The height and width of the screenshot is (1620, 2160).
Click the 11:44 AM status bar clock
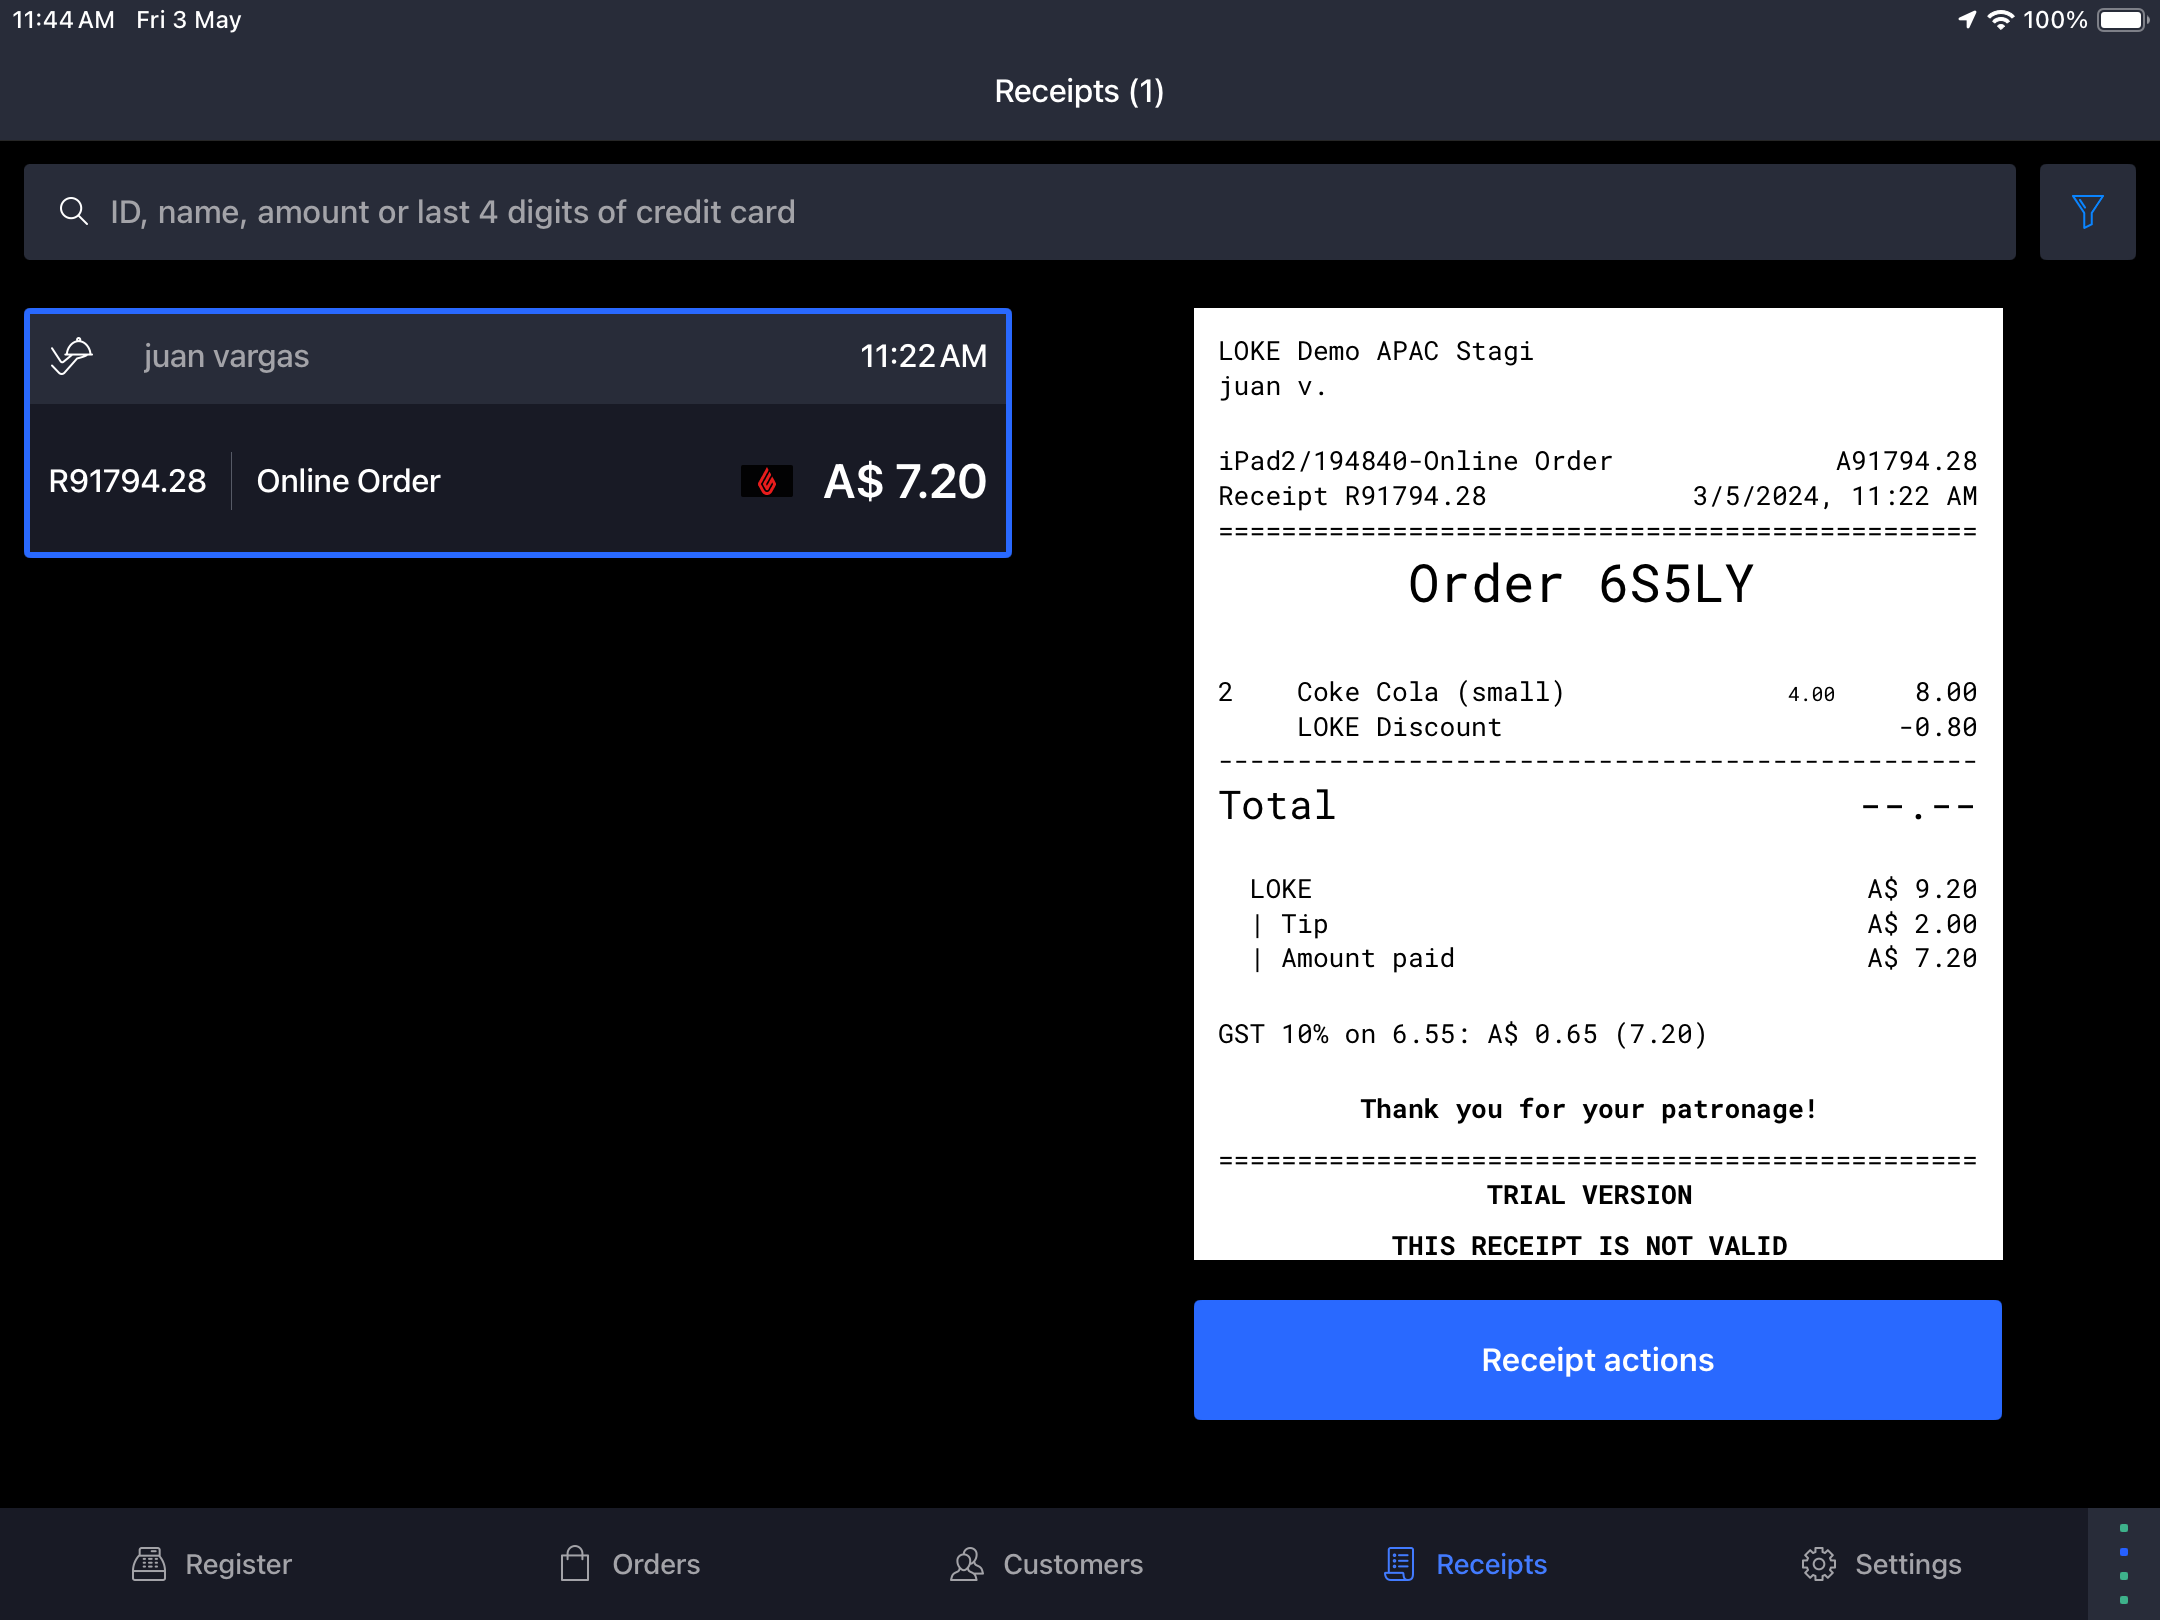pos(63,20)
